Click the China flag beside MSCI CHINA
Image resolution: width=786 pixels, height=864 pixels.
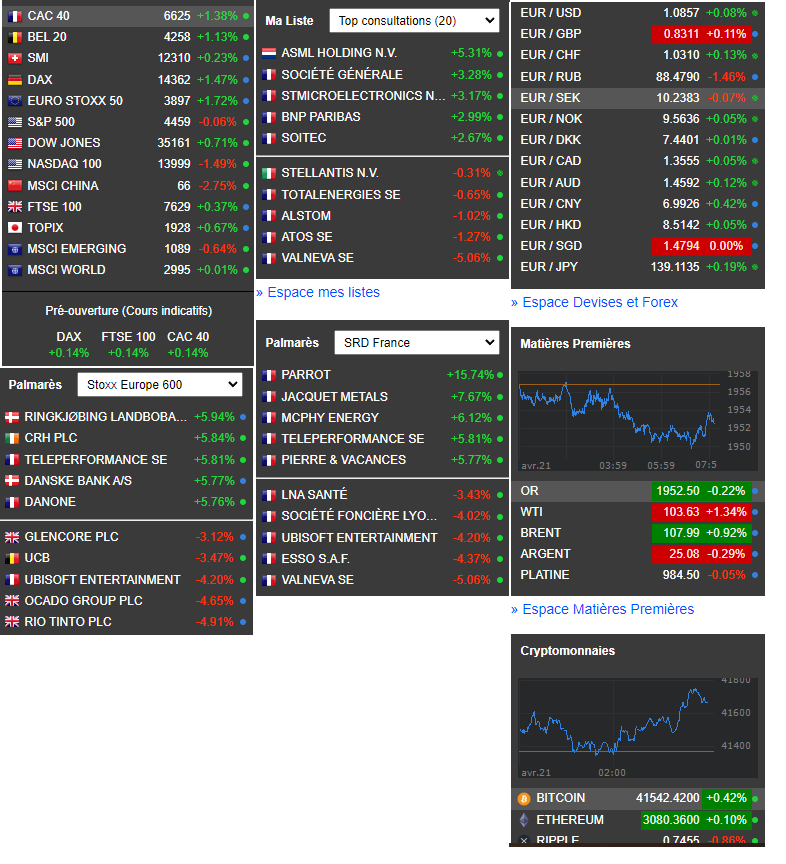[x=15, y=186]
